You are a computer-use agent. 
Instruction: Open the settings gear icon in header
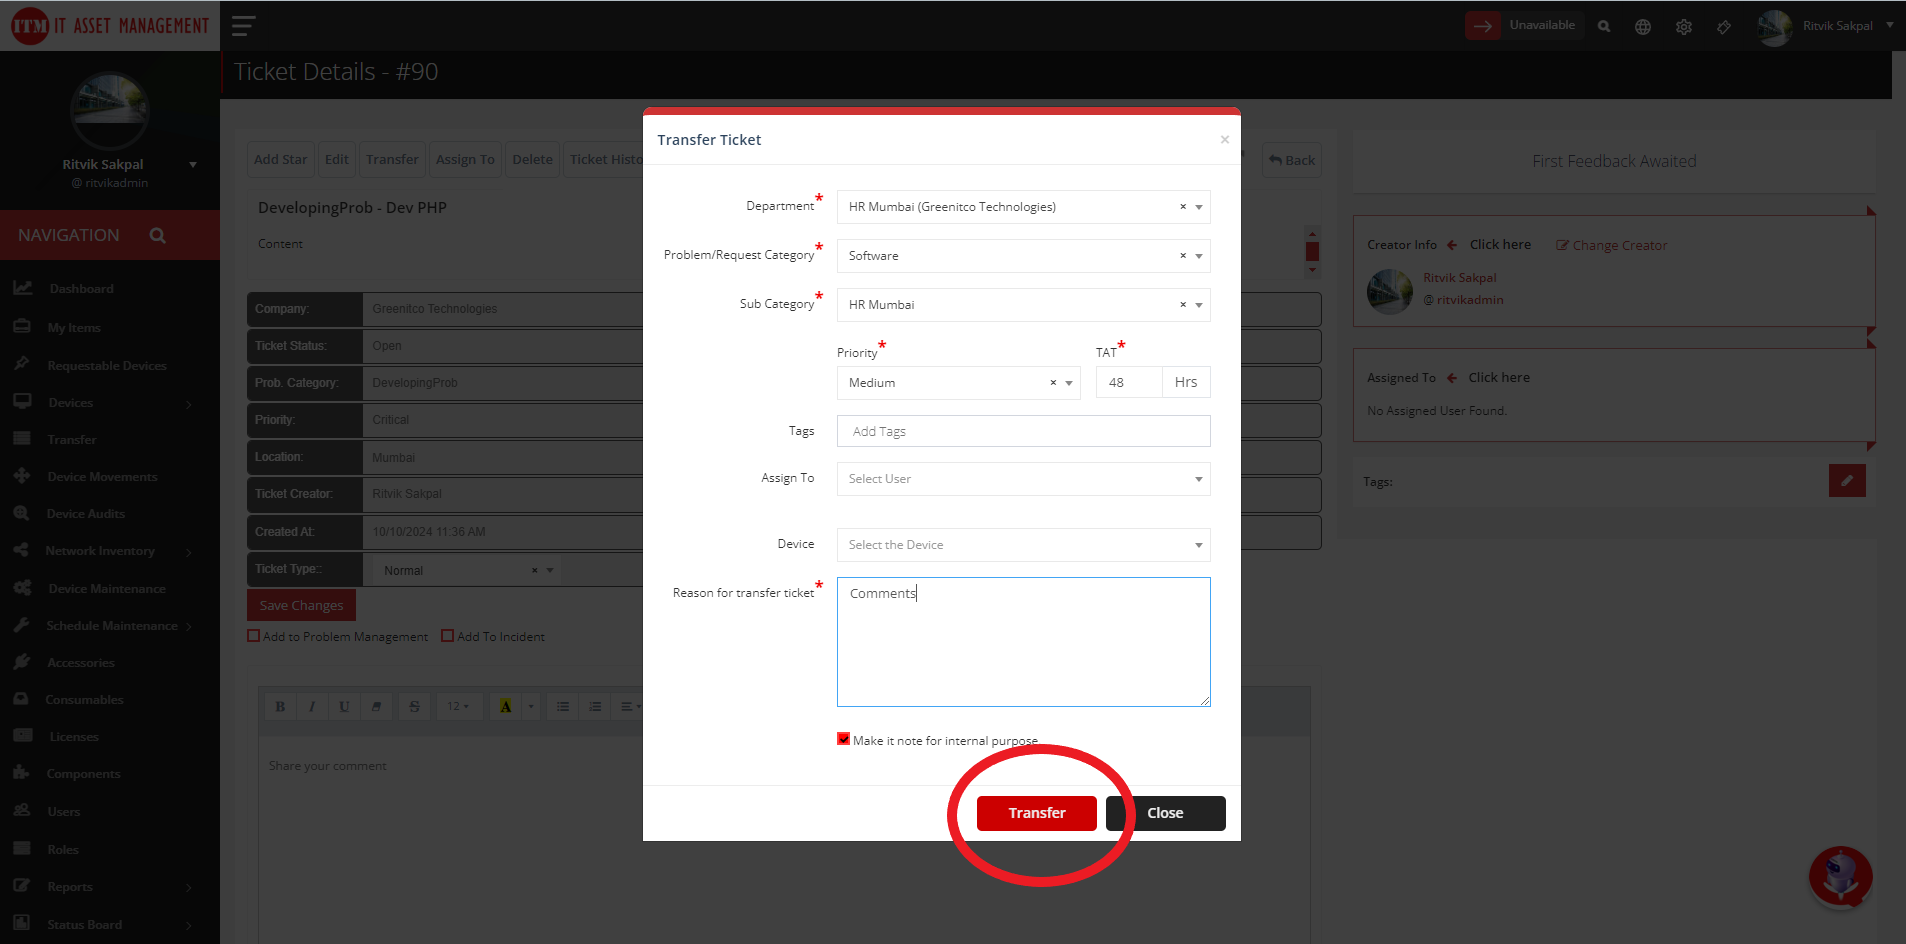(x=1684, y=27)
